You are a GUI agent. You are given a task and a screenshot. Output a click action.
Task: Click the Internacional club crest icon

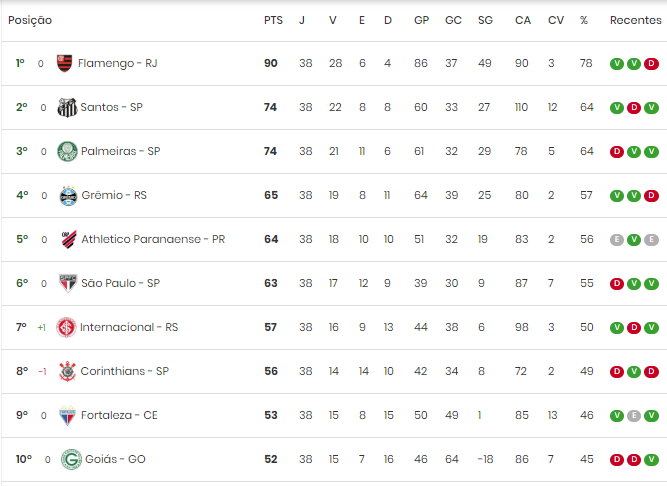pos(66,327)
